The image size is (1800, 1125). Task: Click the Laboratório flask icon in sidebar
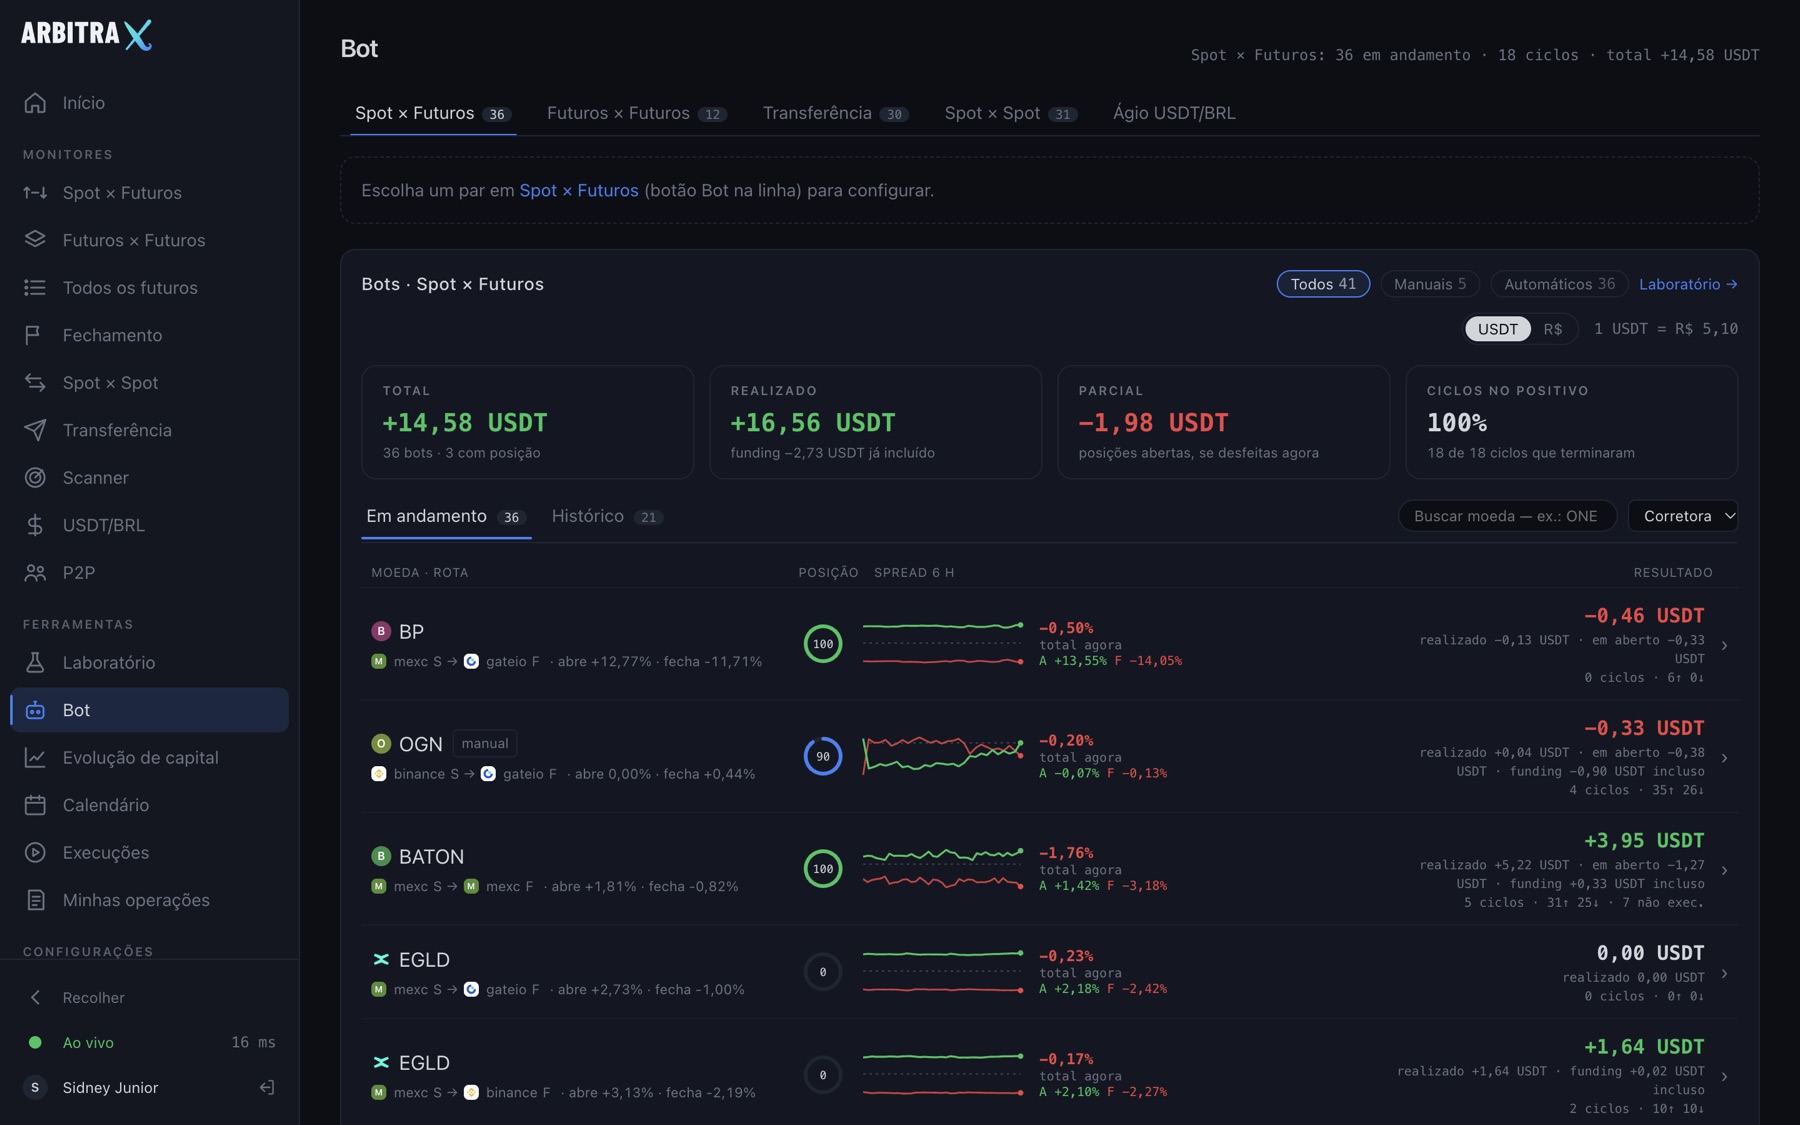(x=35, y=663)
